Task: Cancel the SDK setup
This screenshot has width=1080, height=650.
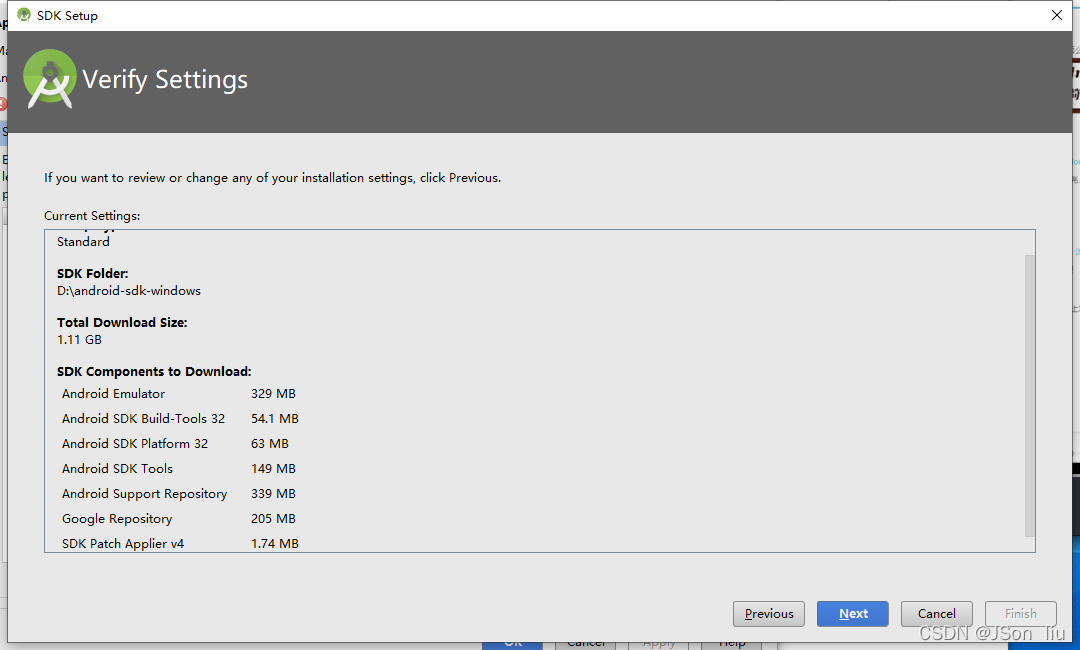Action: [x=937, y=614]
